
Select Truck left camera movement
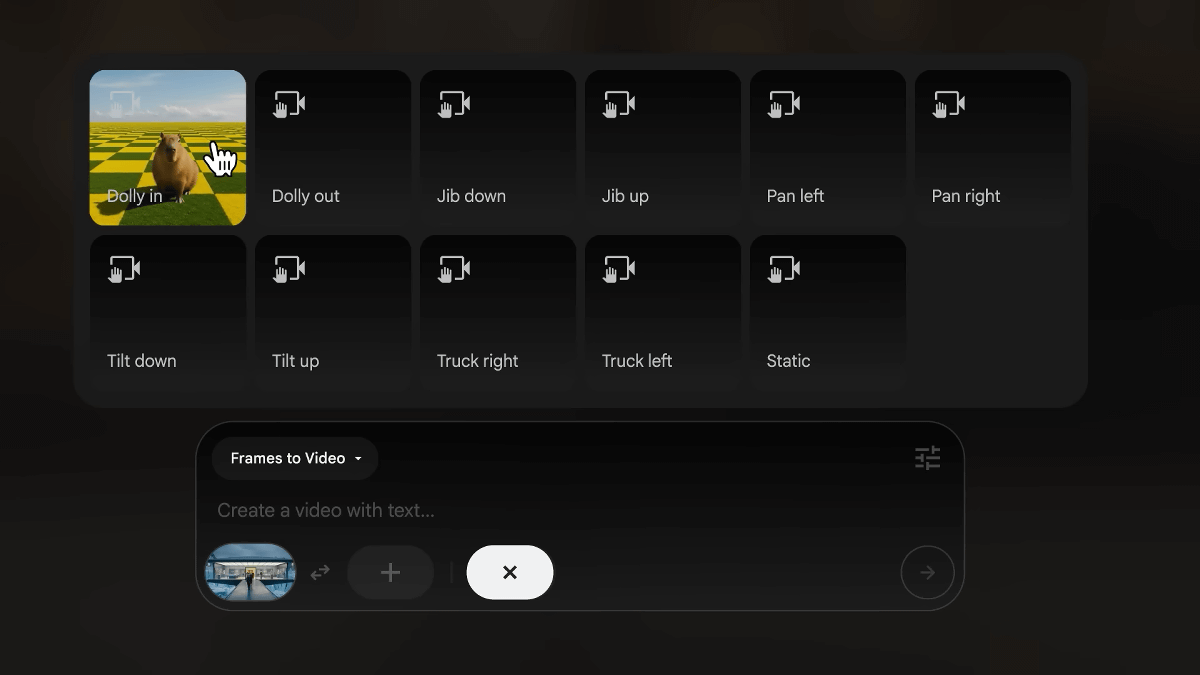click(663, 313)
